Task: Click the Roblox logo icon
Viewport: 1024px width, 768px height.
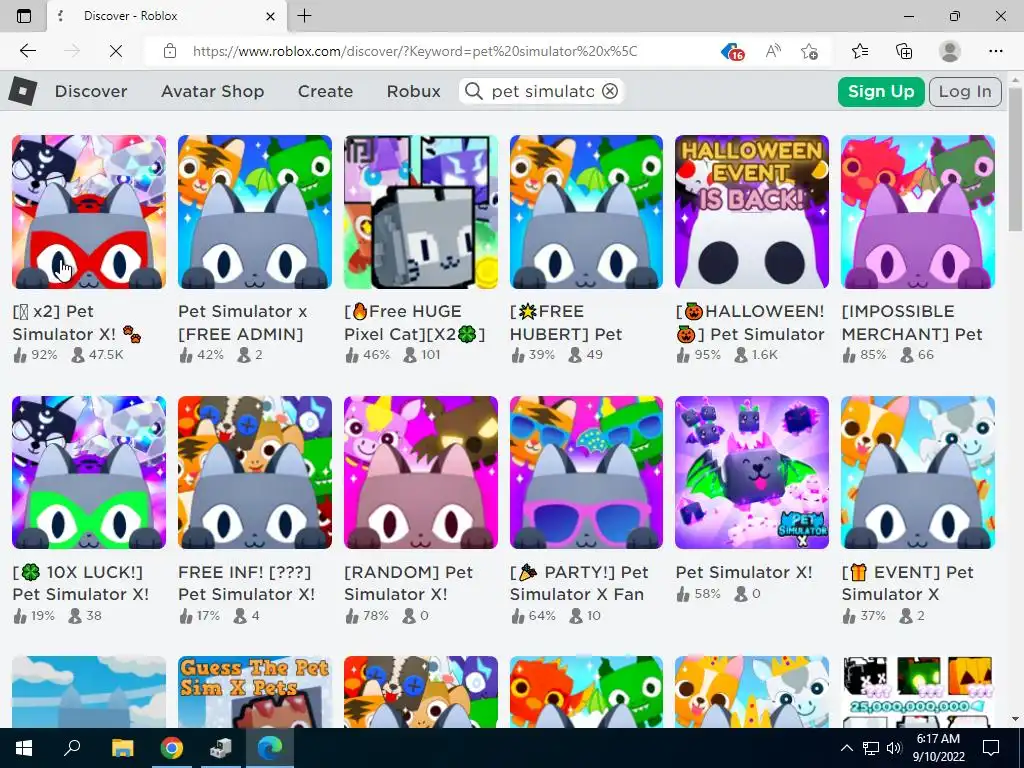Action: [x=22, y=91]
